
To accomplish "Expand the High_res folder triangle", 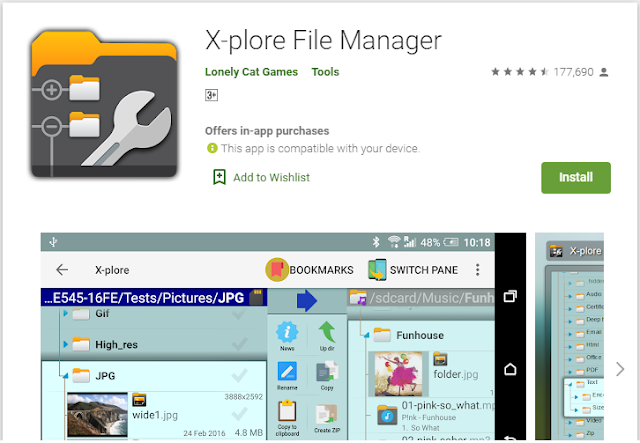I will 65,345.
